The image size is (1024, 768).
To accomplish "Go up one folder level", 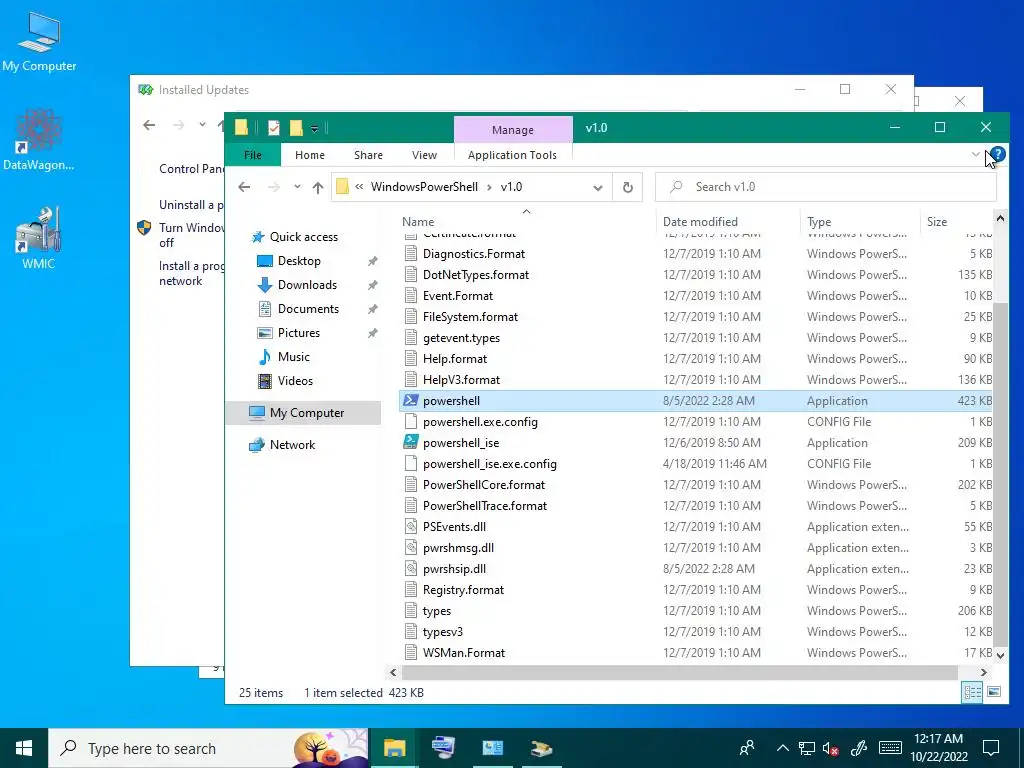I will point(318,187).
